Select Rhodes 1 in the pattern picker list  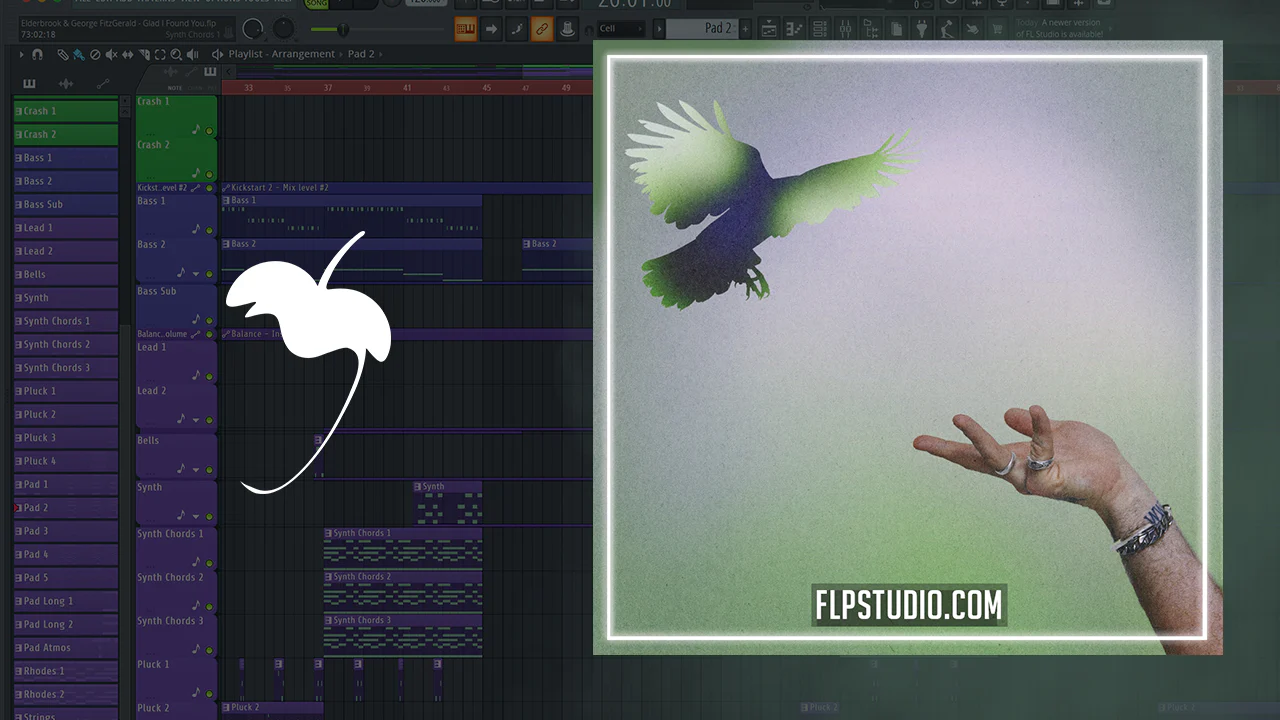(66, 671)
